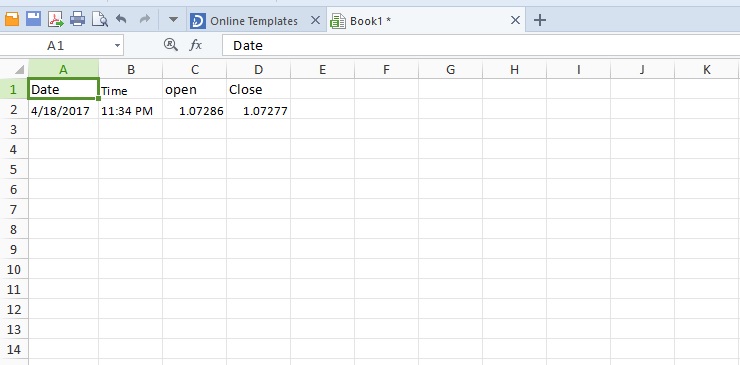This screenshot has height=365, width=740.
Task: Select column D header
Action: [259, 69]
